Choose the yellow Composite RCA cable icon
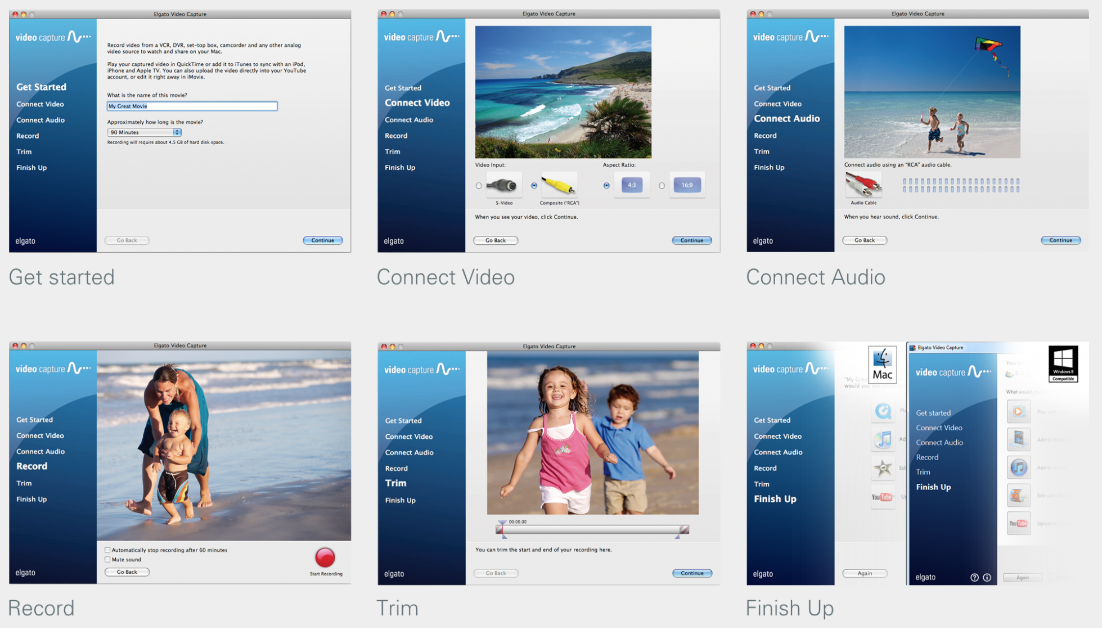 coord(558,184)
